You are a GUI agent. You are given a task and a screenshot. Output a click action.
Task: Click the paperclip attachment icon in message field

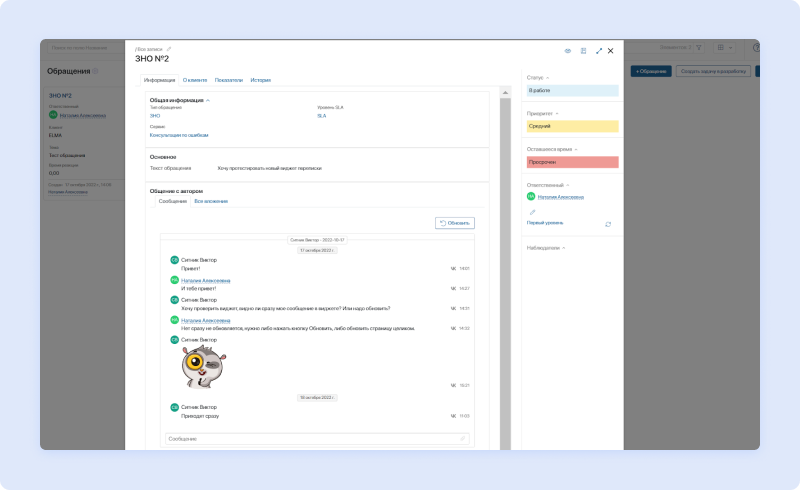click(462, 438)
